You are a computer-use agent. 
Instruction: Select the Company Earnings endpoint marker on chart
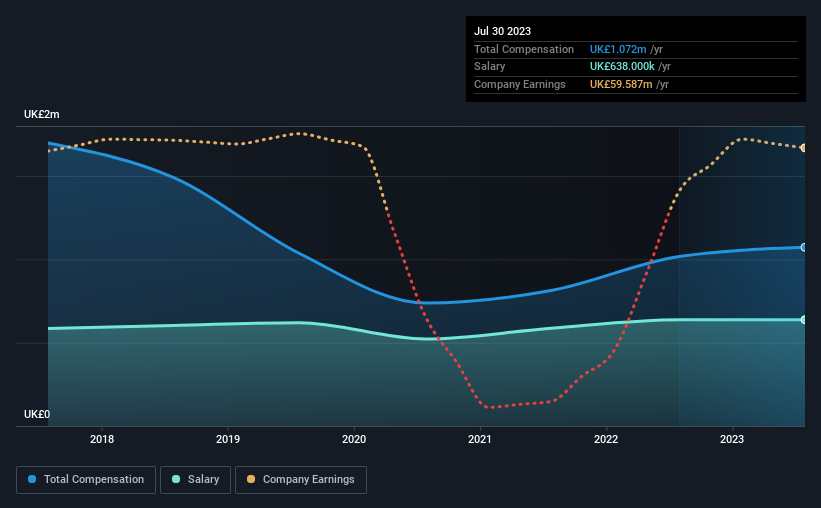(804, 148)
